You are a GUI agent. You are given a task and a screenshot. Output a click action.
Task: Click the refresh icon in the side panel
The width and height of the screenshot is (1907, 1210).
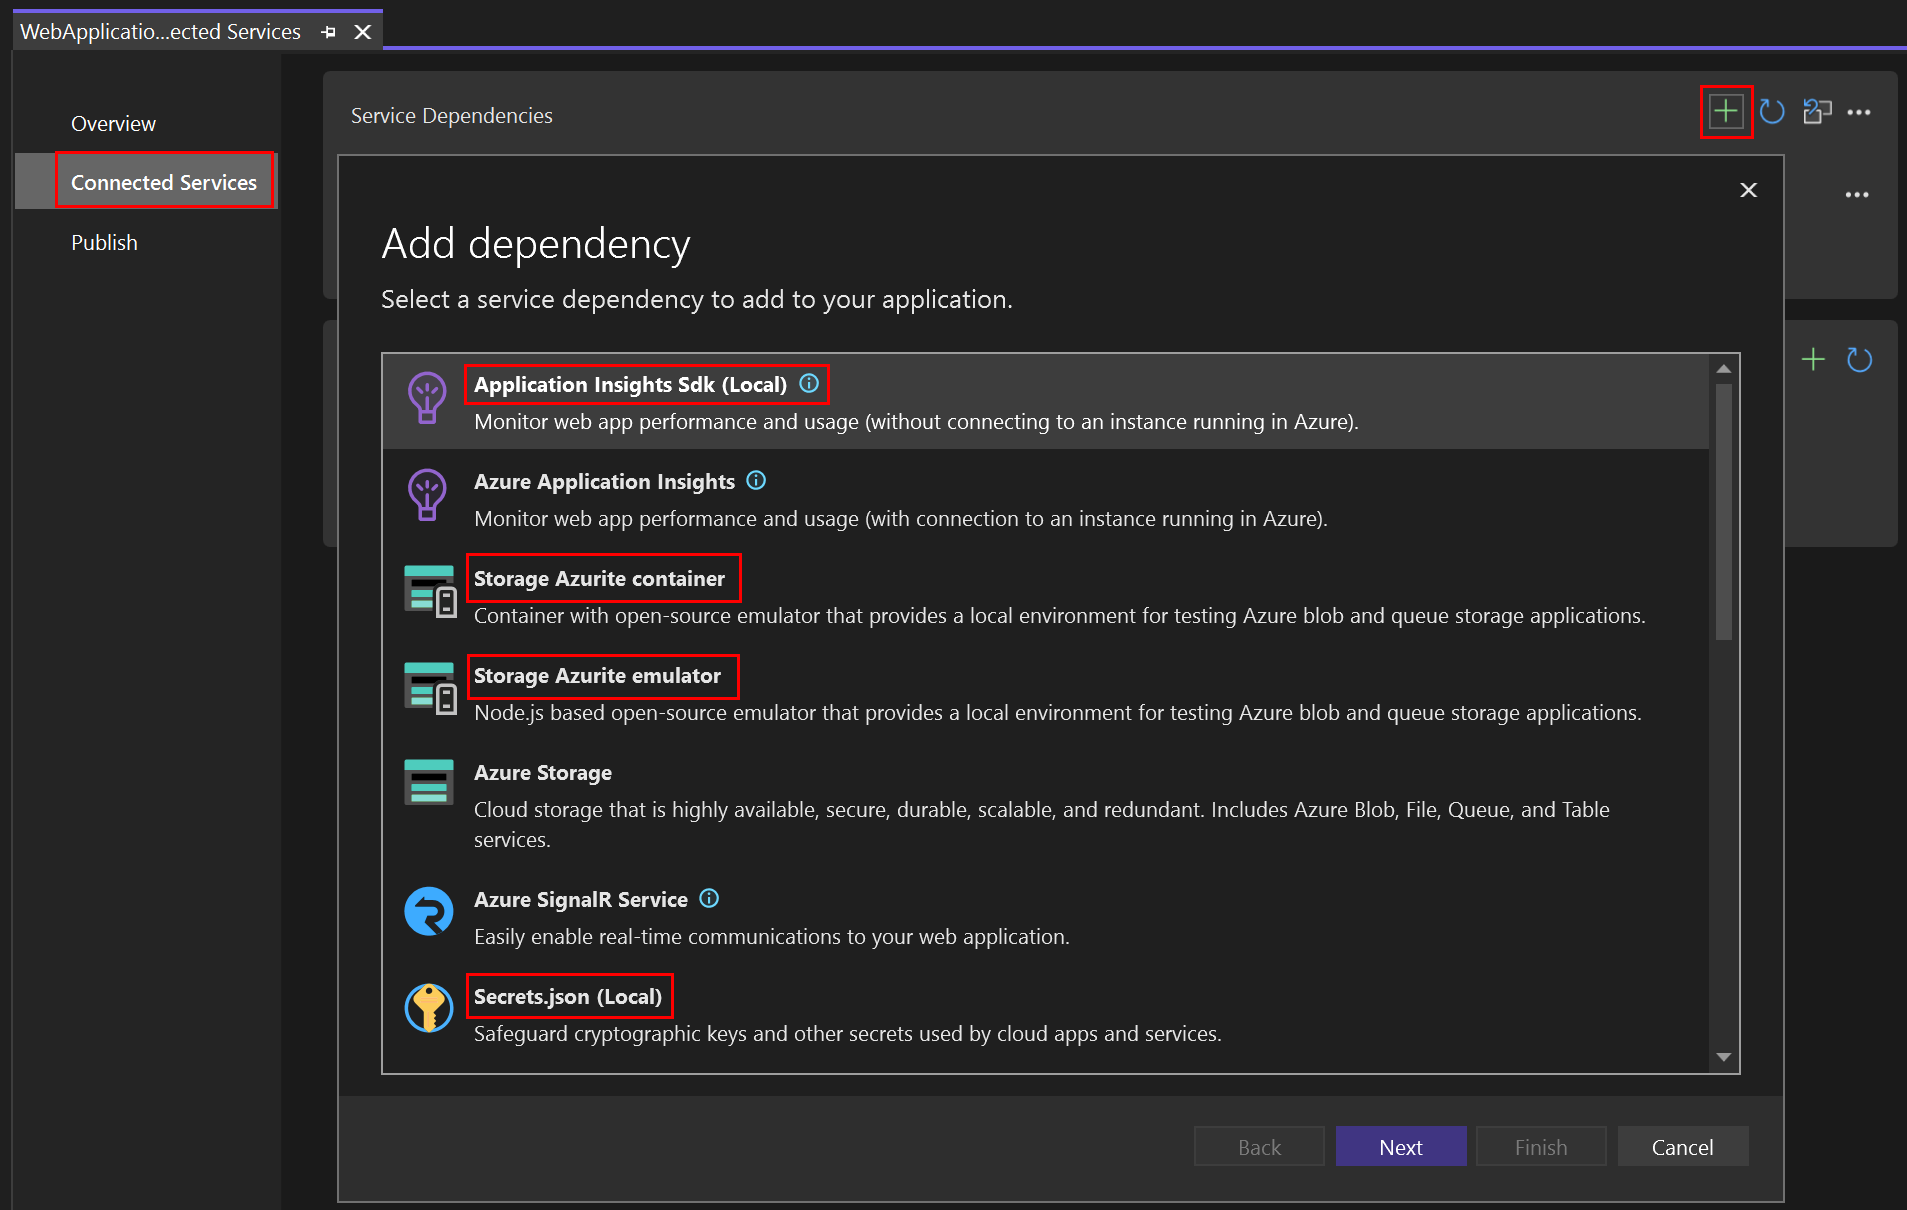1860,359
